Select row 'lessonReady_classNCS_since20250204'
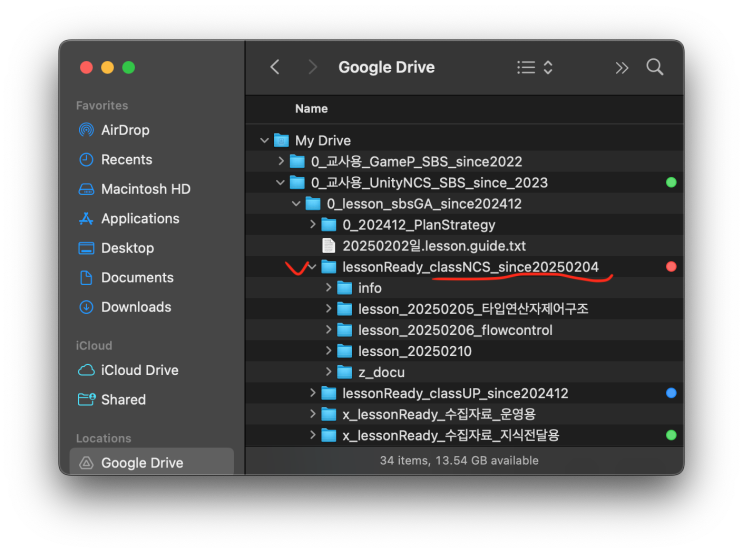The width and height of the screenshot is (743, 553). point(464,267)
